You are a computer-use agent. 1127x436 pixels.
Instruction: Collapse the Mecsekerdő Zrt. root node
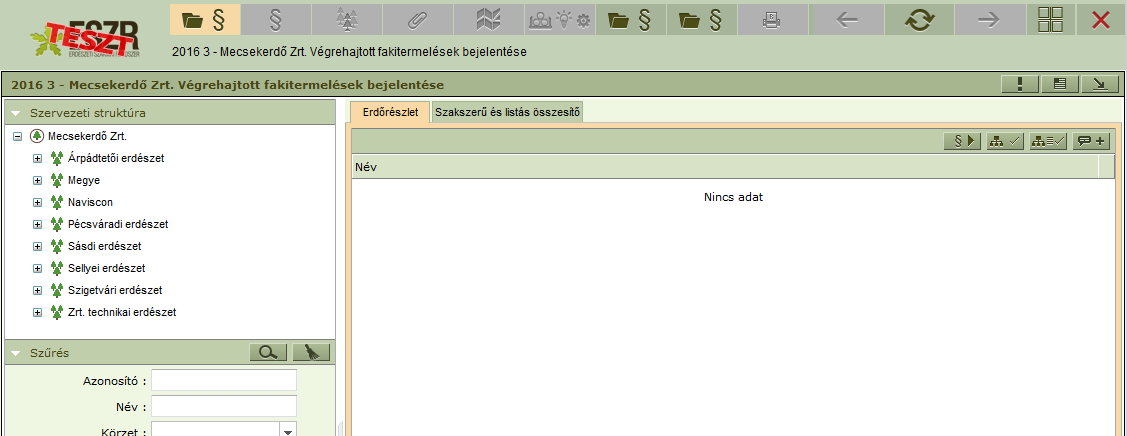17,136
